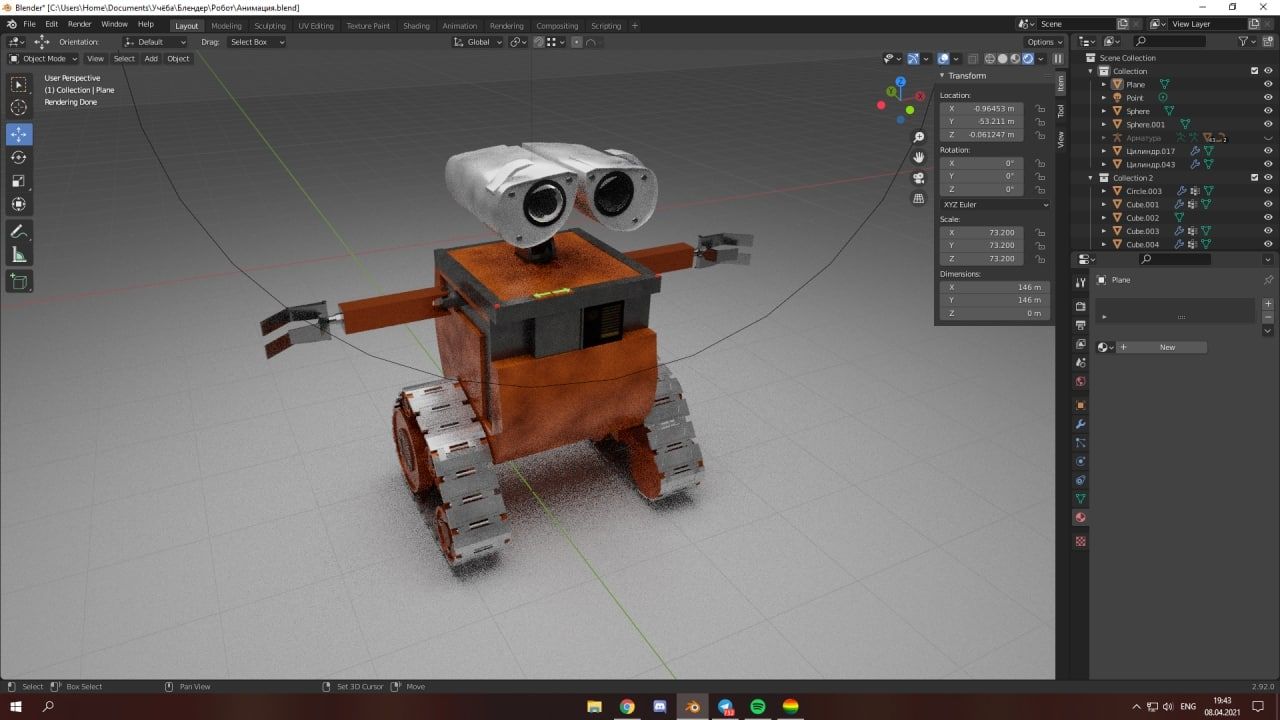Open the Animation workspace tab
The image size is (1280, 720).
click(460, 26)
